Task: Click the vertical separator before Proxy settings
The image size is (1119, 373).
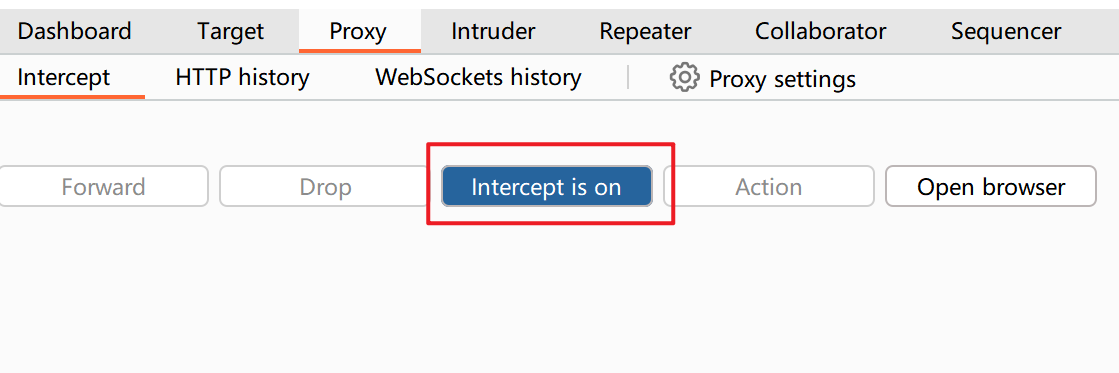Action: [628, 77]
